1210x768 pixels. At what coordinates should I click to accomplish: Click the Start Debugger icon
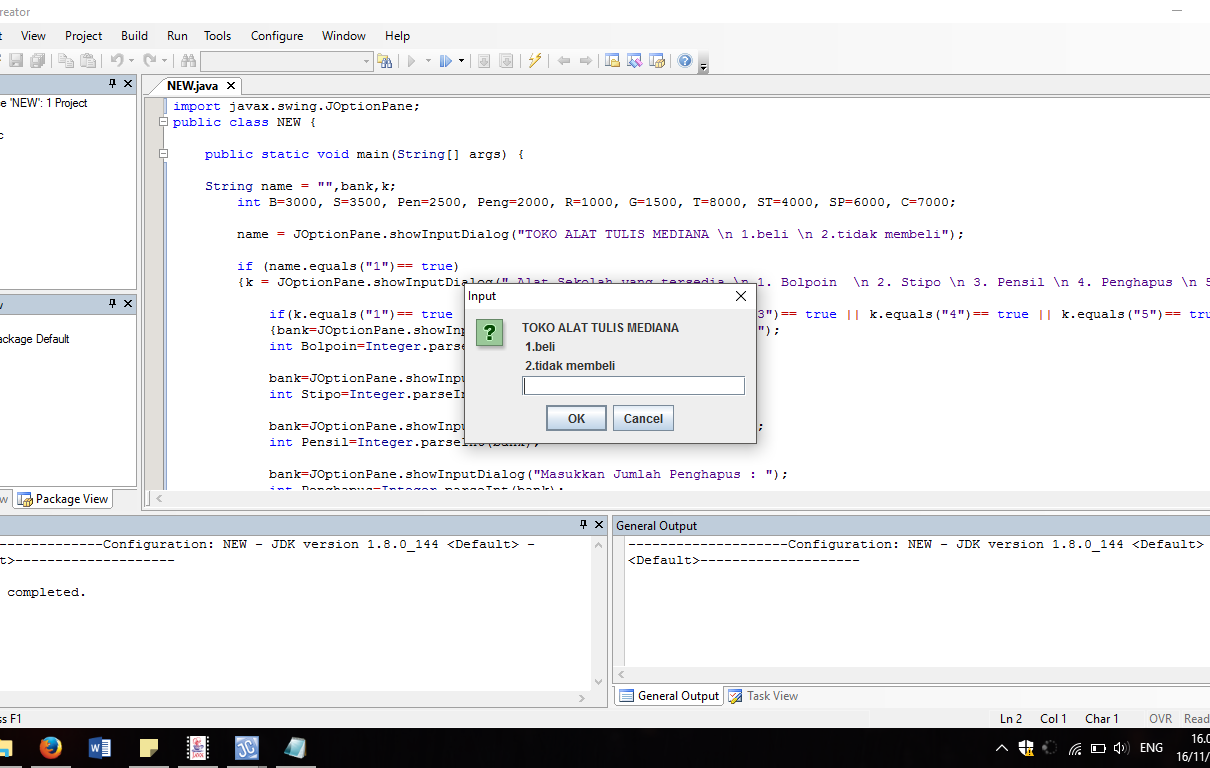pyautogui.click(x=446, y=61)
